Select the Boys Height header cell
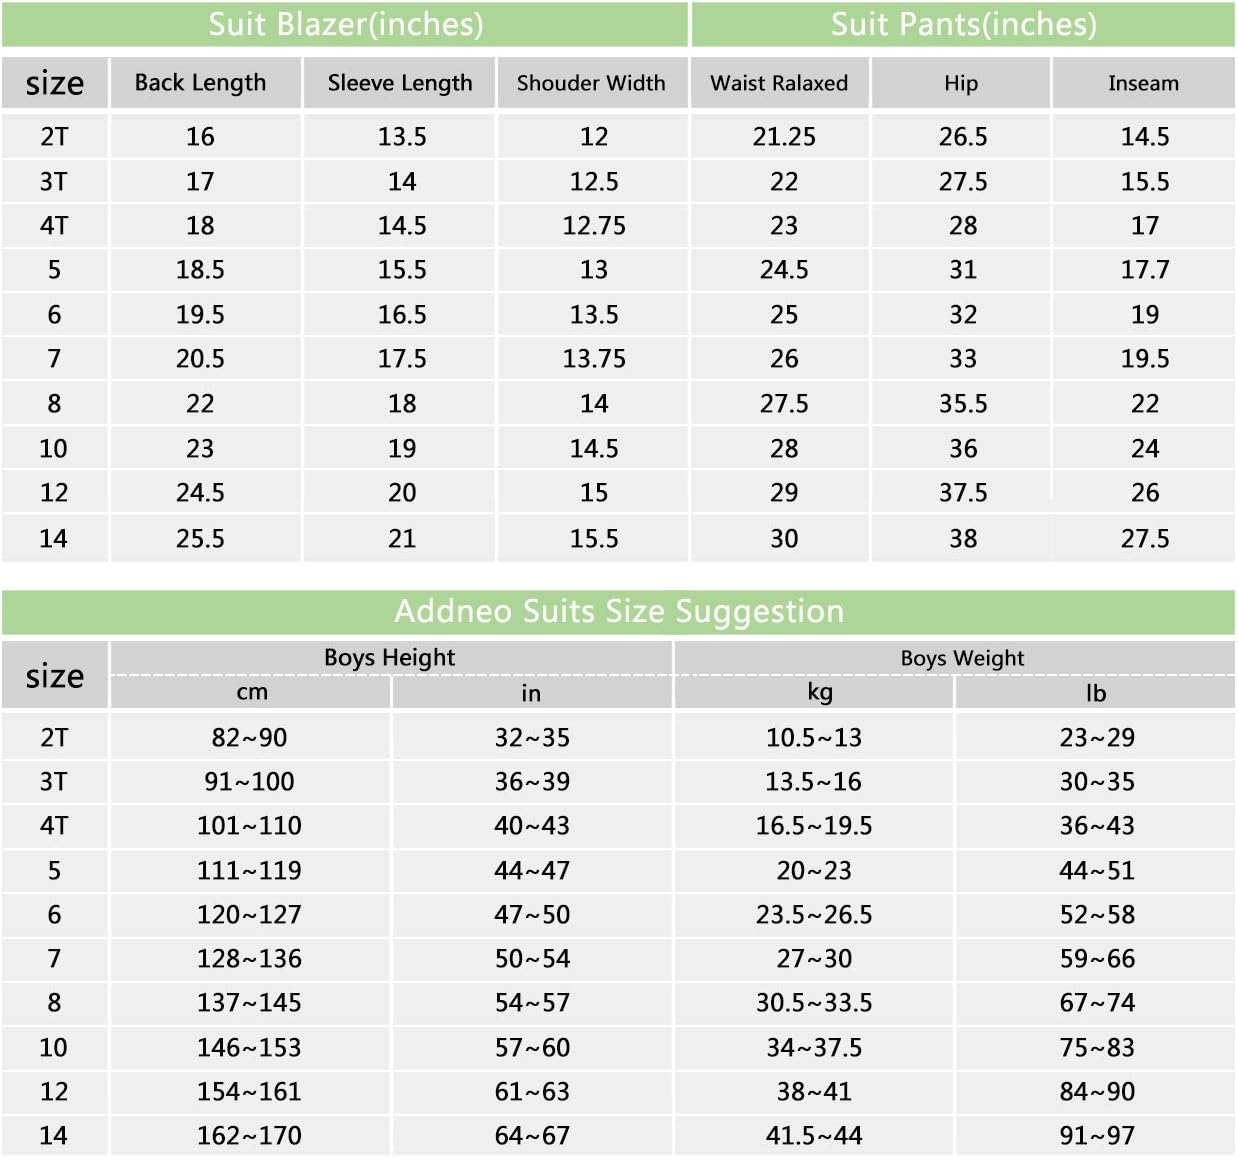The height and width of the screenshot is (1157, 1238). coord(390,657)
